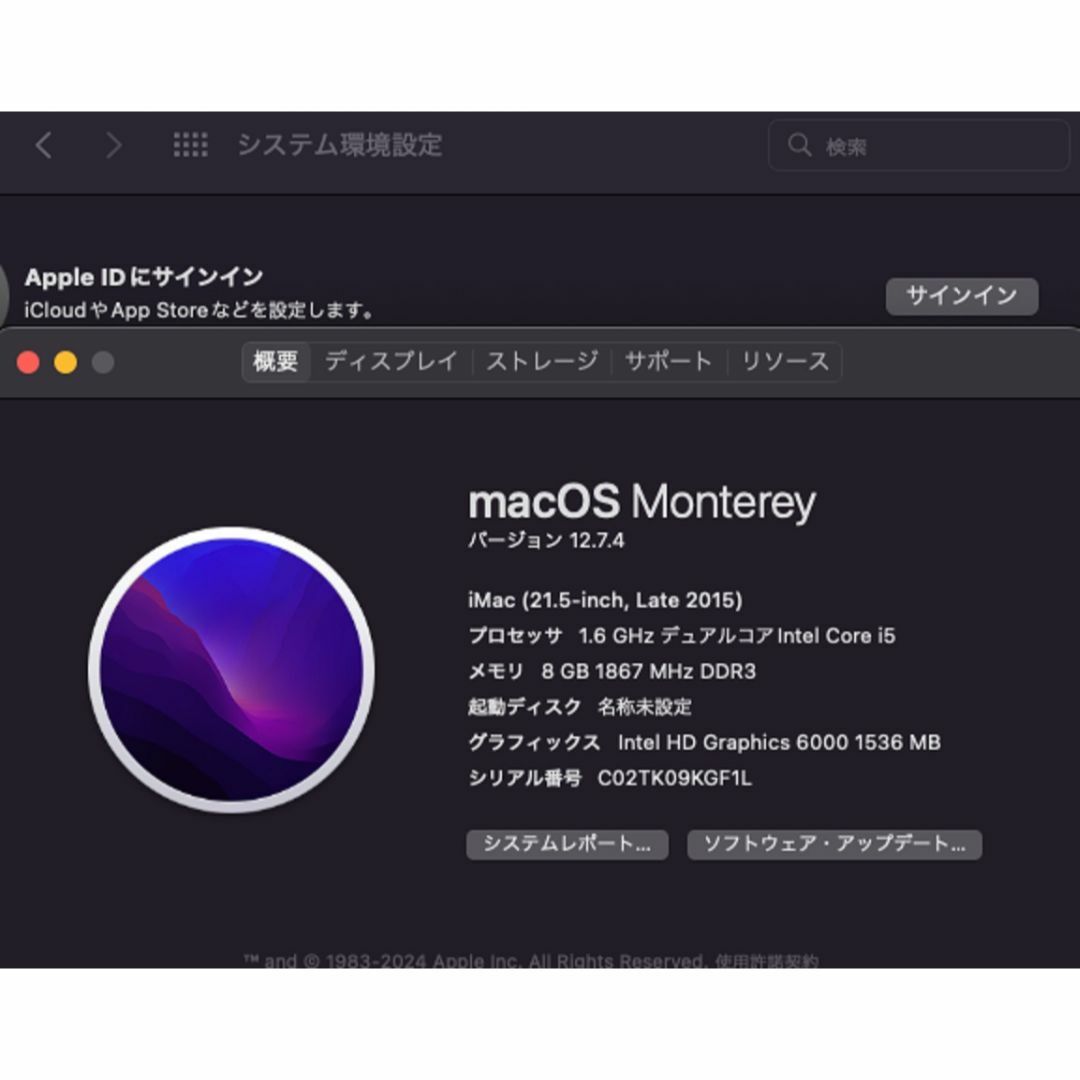Show the リソース tab
The image size is (1080, 1080).
pyautogui.click(x=785, y=362)
